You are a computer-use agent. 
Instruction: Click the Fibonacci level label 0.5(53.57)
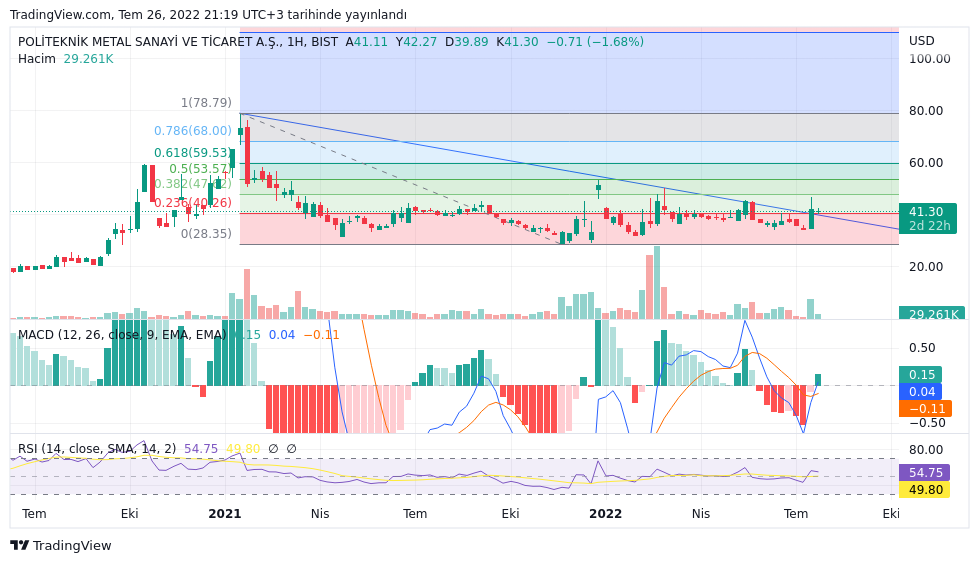(x=200, y=169)
